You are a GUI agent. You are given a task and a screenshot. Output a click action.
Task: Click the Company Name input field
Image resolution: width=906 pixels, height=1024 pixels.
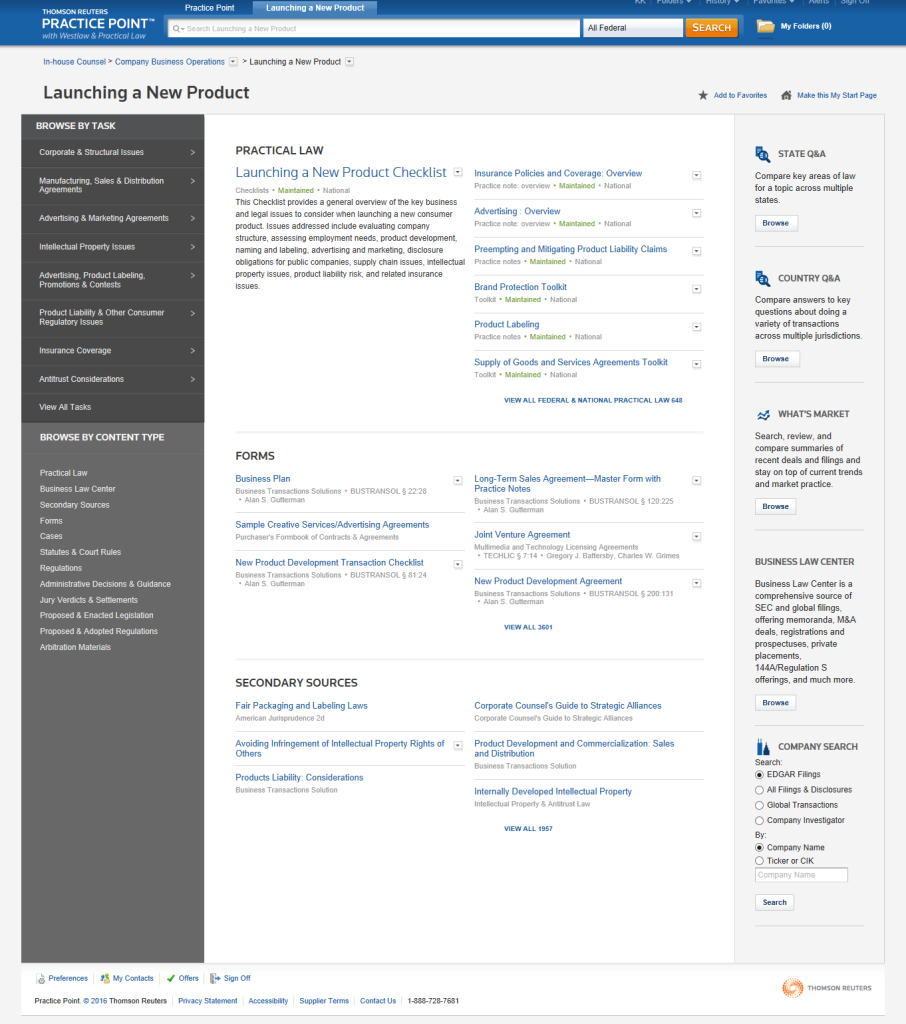tap(801, 875)
